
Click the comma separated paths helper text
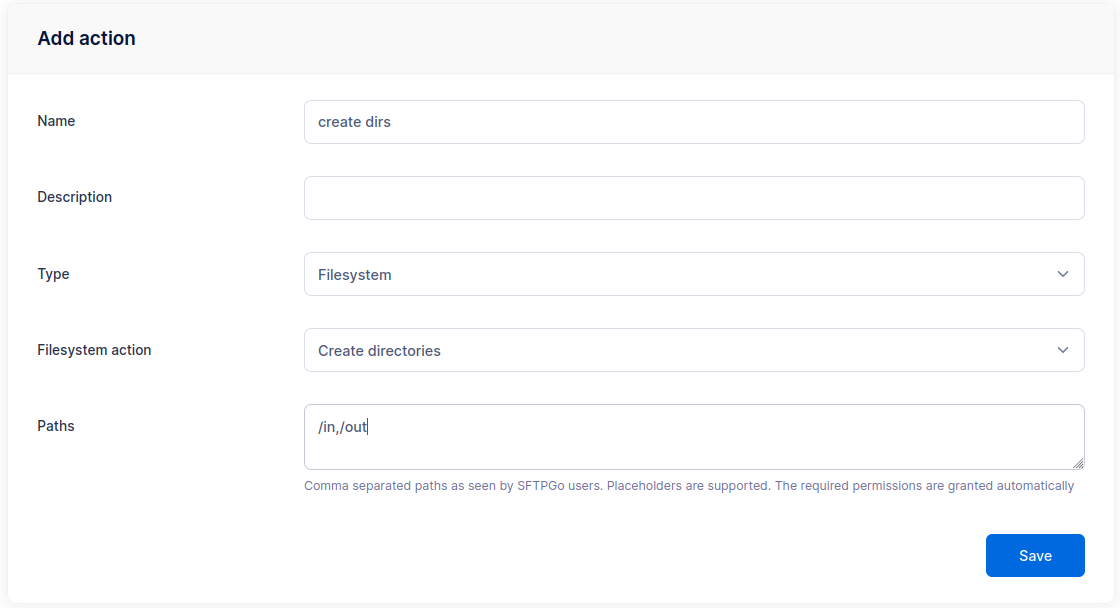click(x=688, y=485)
